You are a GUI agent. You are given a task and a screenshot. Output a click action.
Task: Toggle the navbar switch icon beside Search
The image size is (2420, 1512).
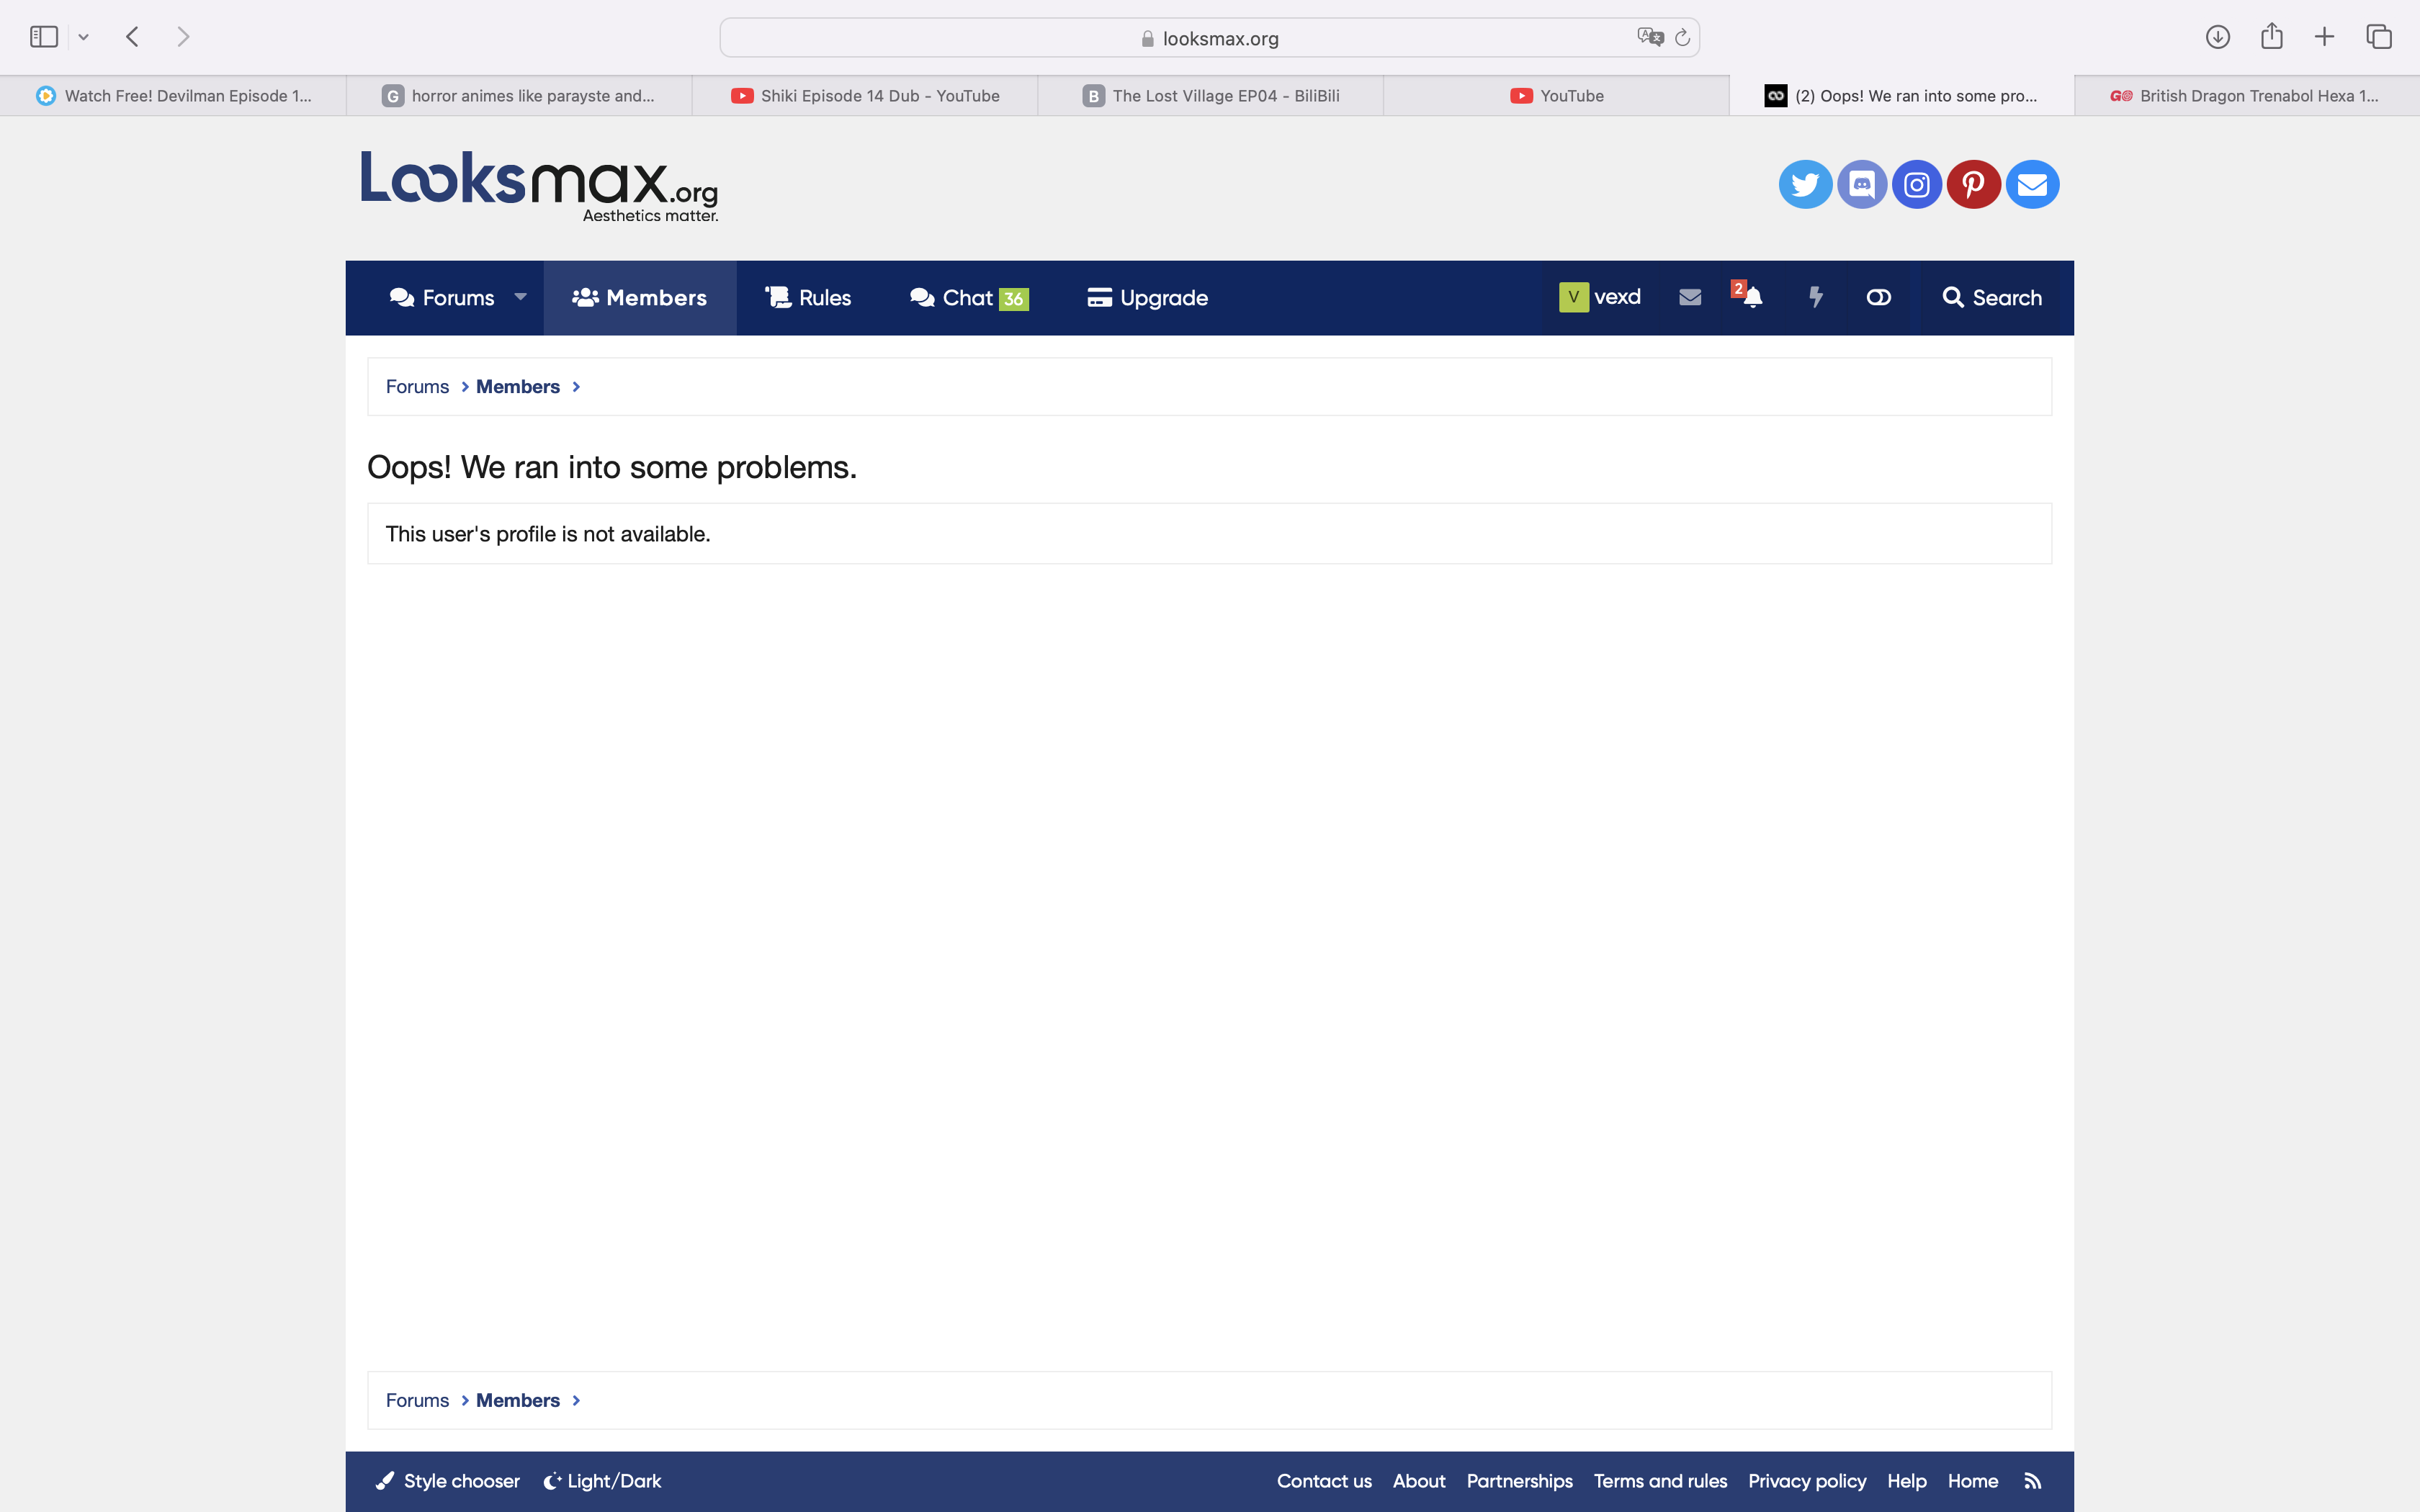click(1878, 298)
